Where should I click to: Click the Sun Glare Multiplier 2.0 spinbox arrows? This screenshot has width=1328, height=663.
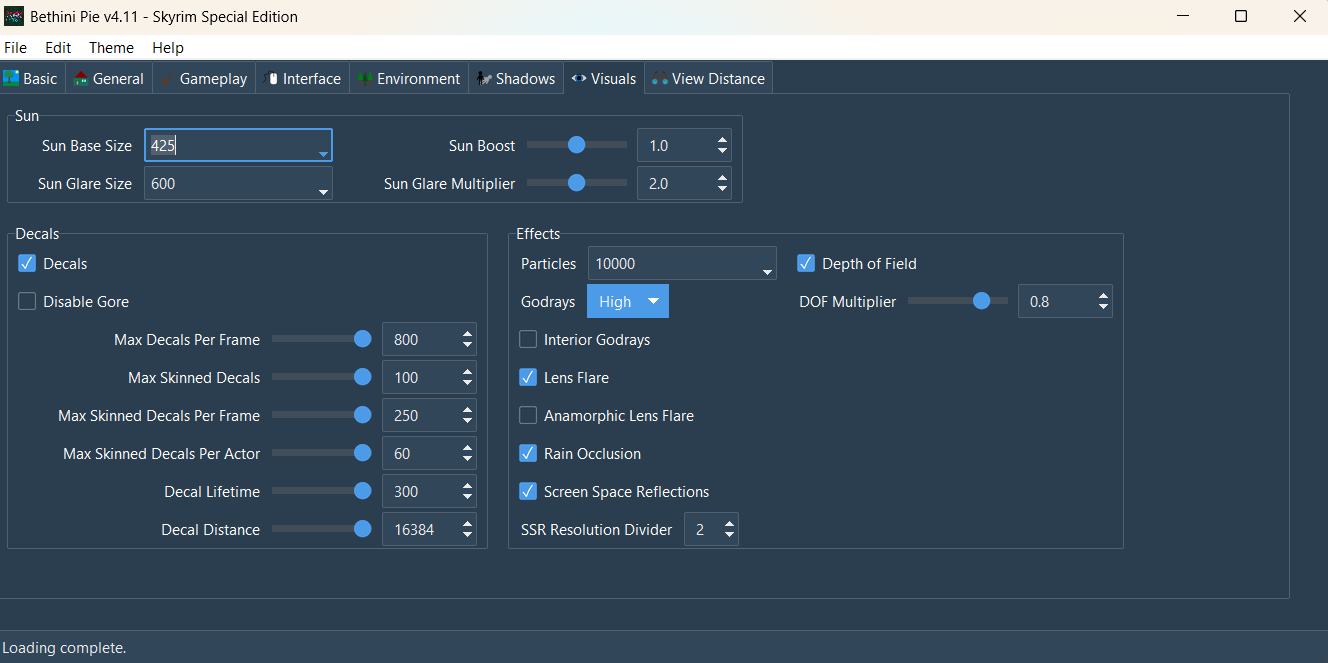(723, 184)
